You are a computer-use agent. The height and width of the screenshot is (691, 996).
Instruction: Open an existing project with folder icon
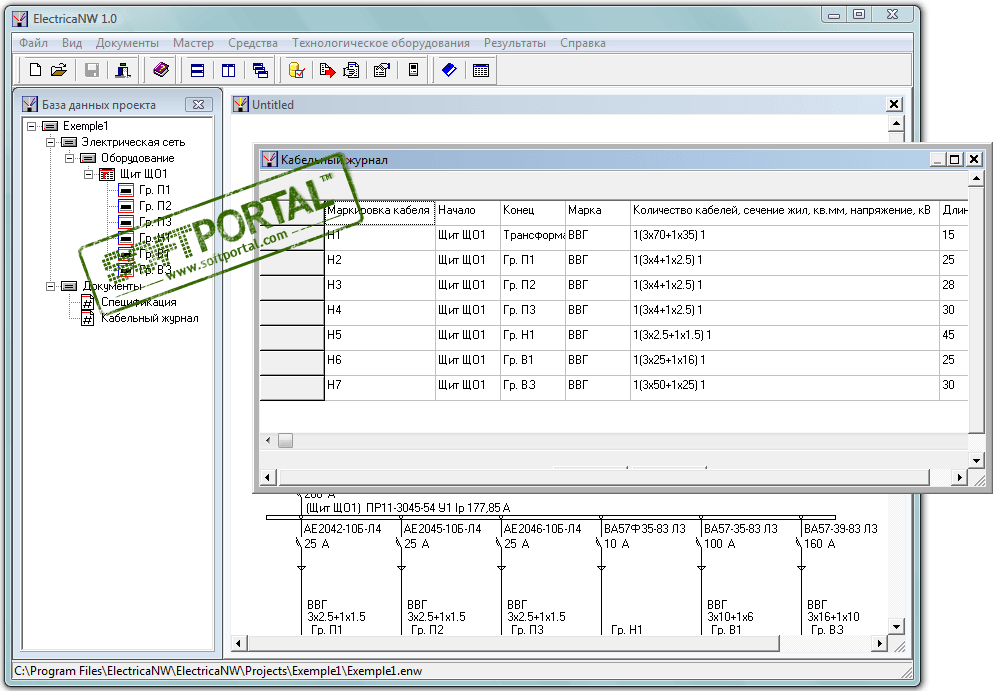58,70
